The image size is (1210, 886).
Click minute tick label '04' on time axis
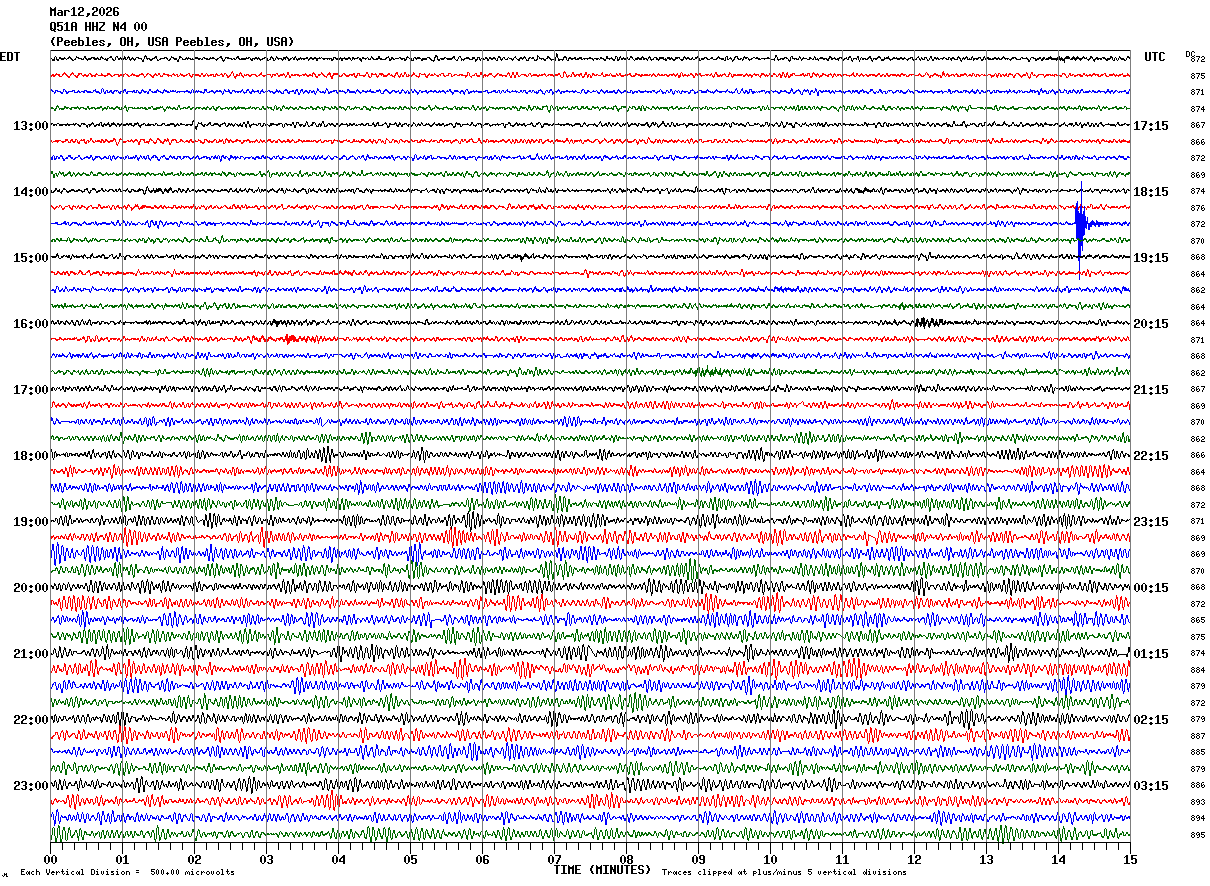pyautogui.click(x=339, y=860)
